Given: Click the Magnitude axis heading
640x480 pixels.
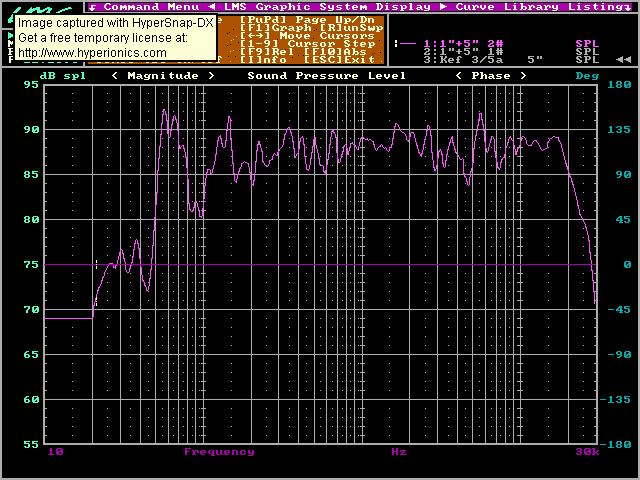Looking at the screenshot, I should pos(163,76).
